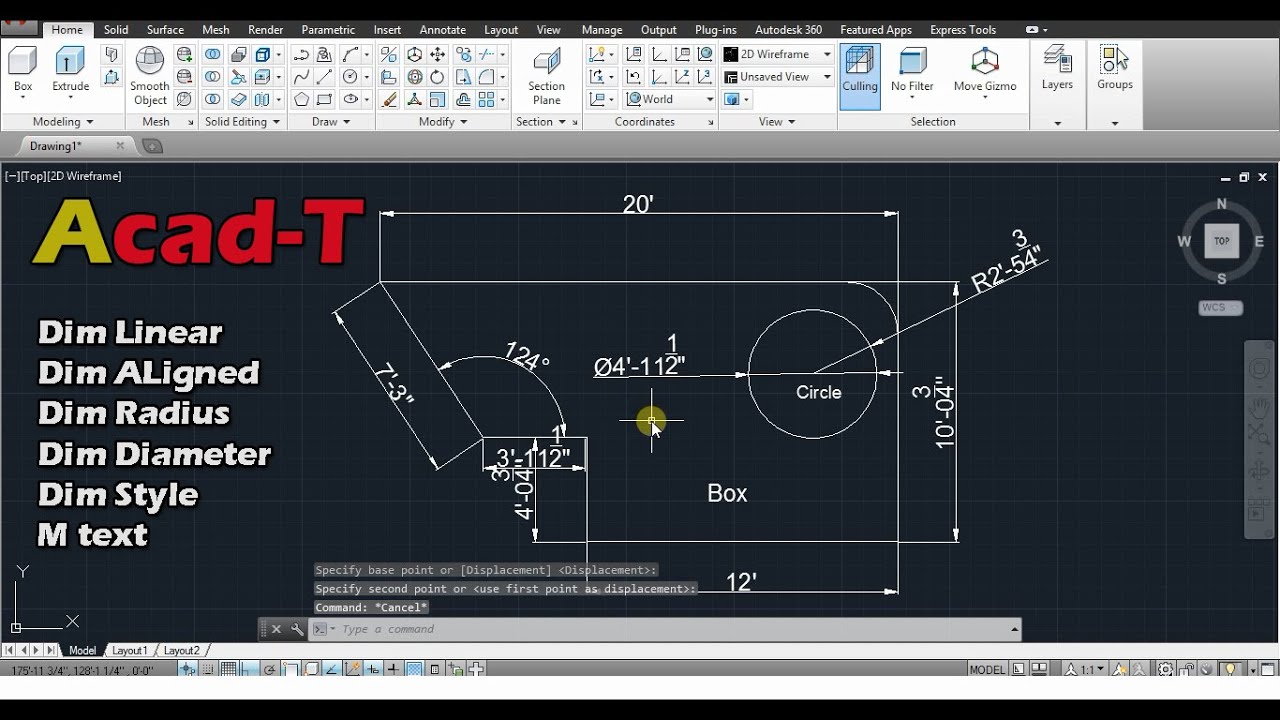Click the WCS button under ViewCube
The height and width of the screenshot is (720, 1280).
point(1220,307)
